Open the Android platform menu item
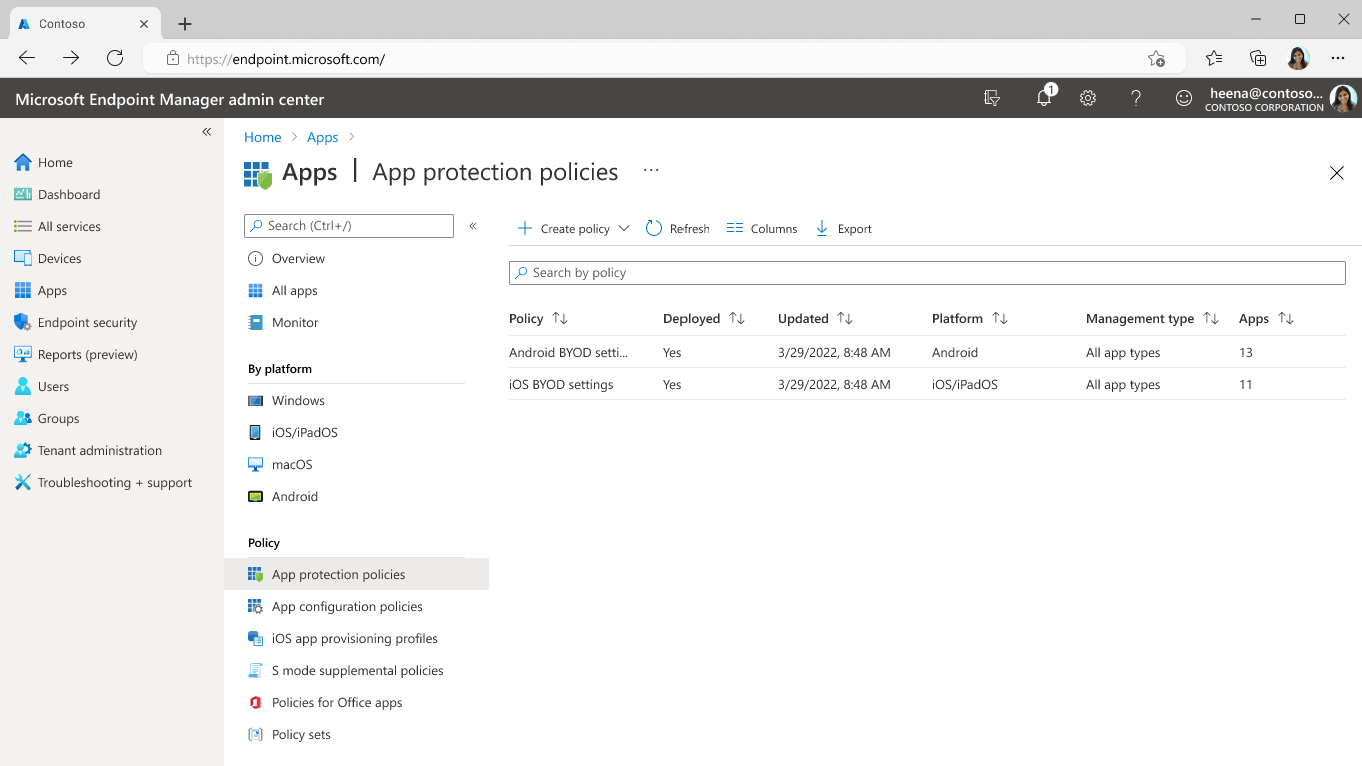Image resolution: width=1362 pixels, height=766 pixels. click(x=295, y=497)
